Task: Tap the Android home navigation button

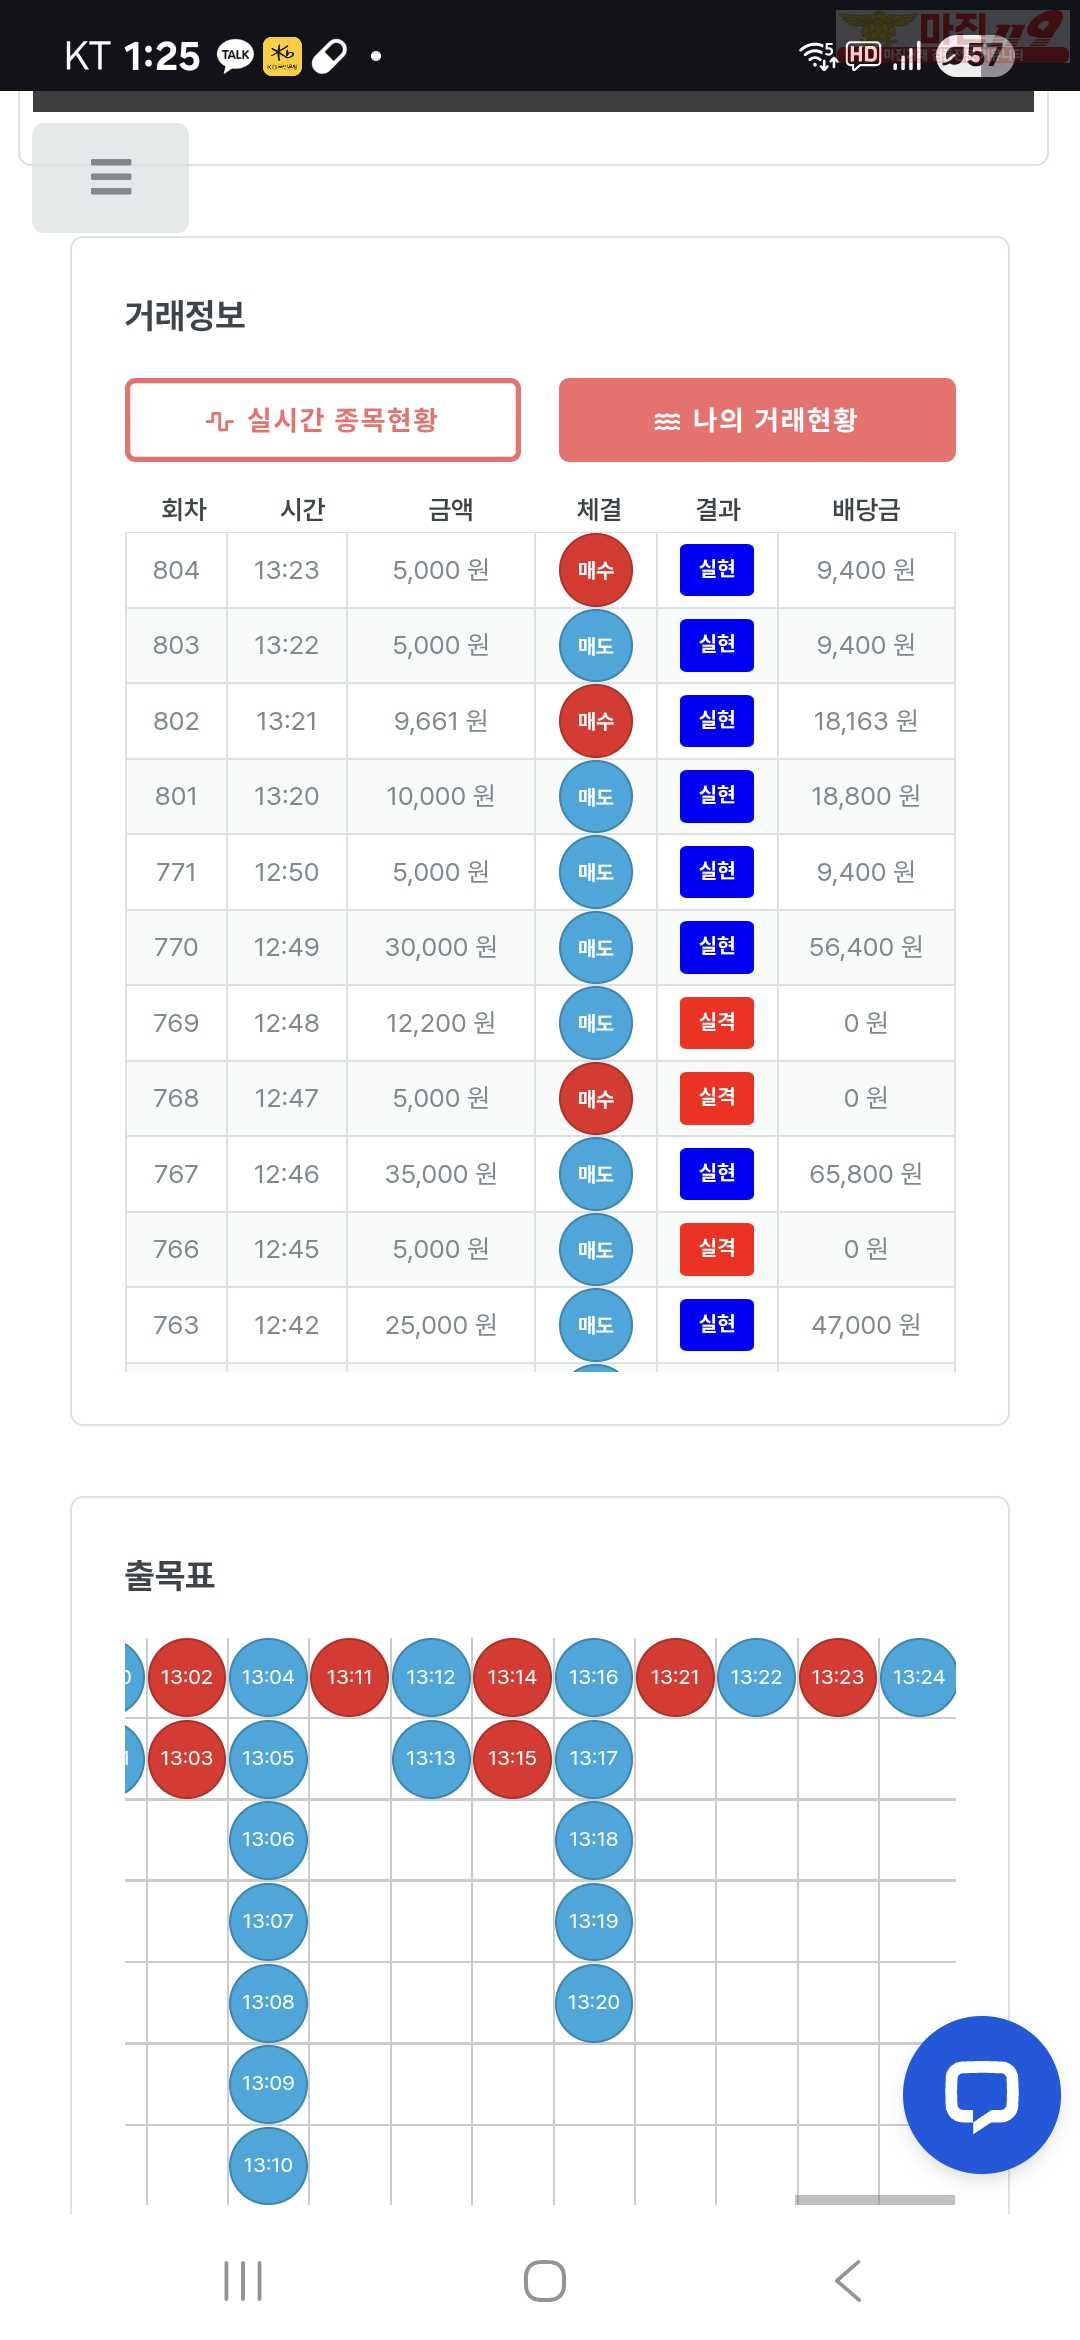Action: click(545, 2281)
